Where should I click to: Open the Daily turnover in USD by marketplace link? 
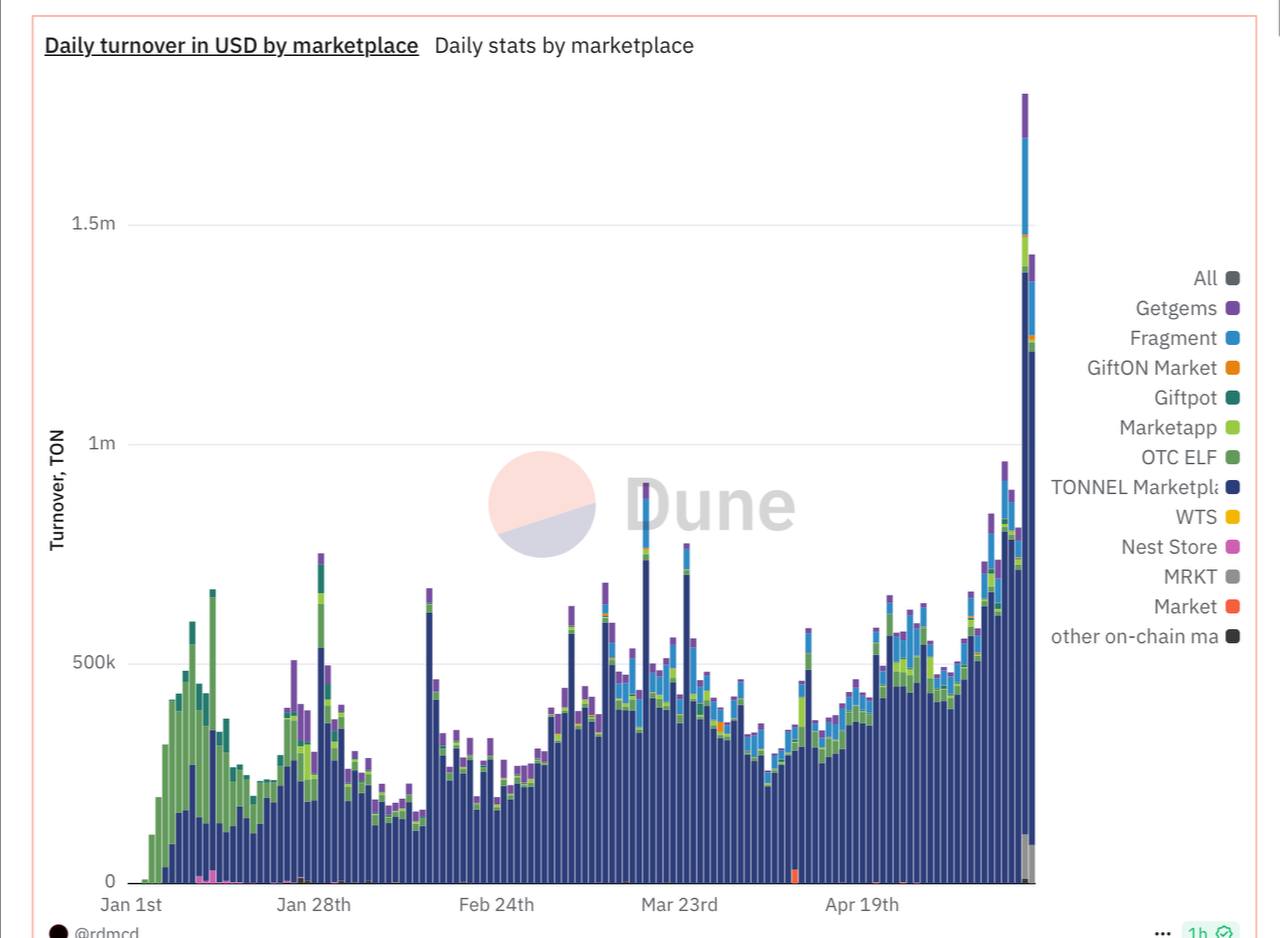232,46
